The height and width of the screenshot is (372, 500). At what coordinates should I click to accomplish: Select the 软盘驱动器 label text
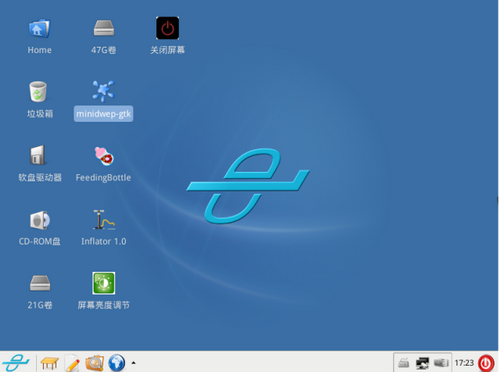(40, 178)
